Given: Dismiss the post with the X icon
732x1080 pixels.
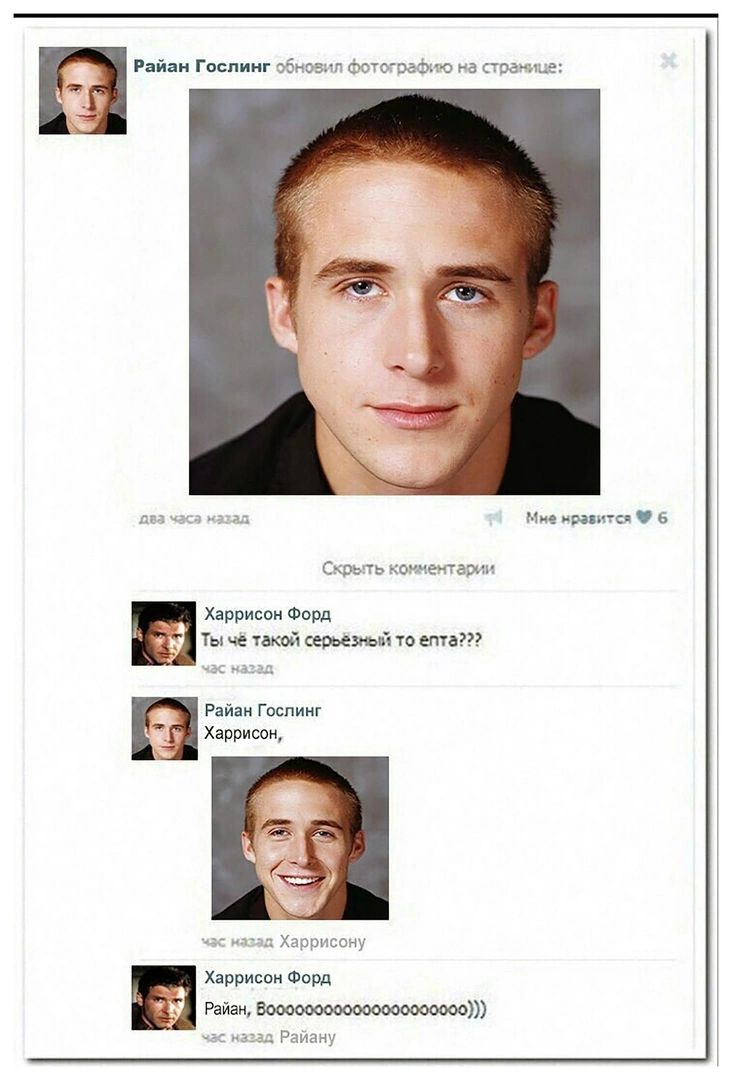Looking at the screenshot, I should tap(669, 61).
